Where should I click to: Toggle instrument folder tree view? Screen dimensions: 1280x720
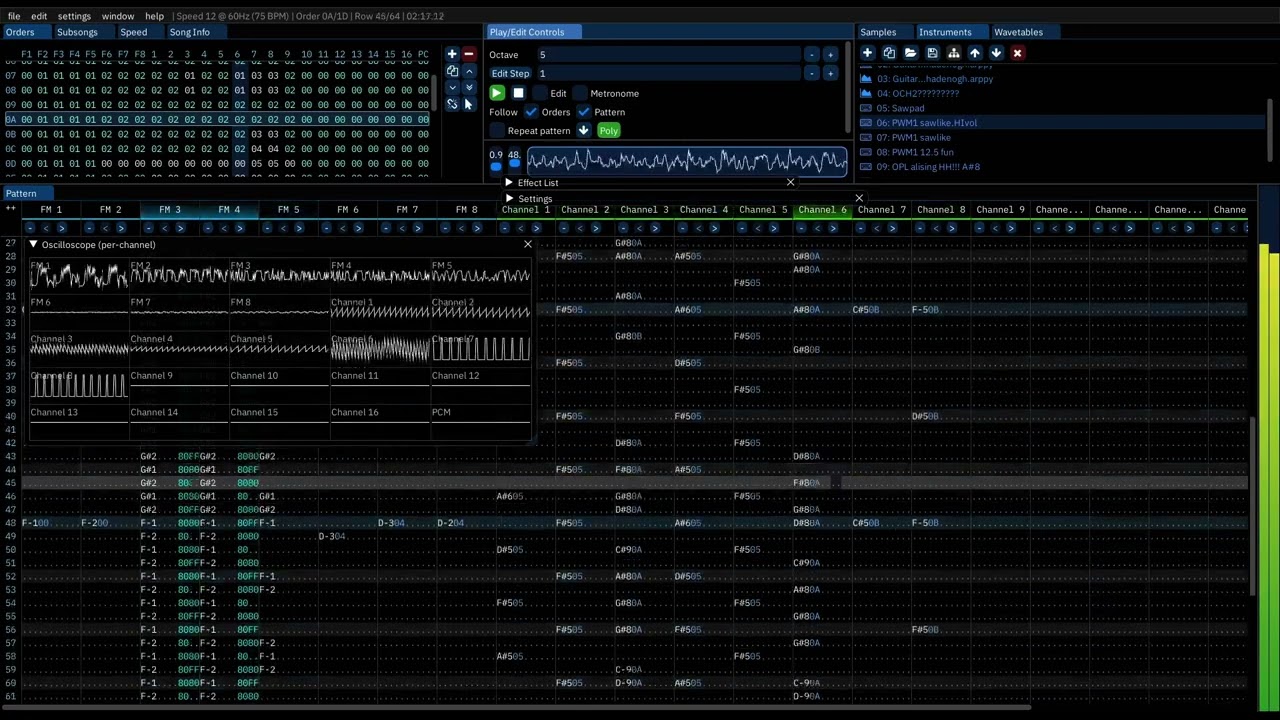[953, 53]
